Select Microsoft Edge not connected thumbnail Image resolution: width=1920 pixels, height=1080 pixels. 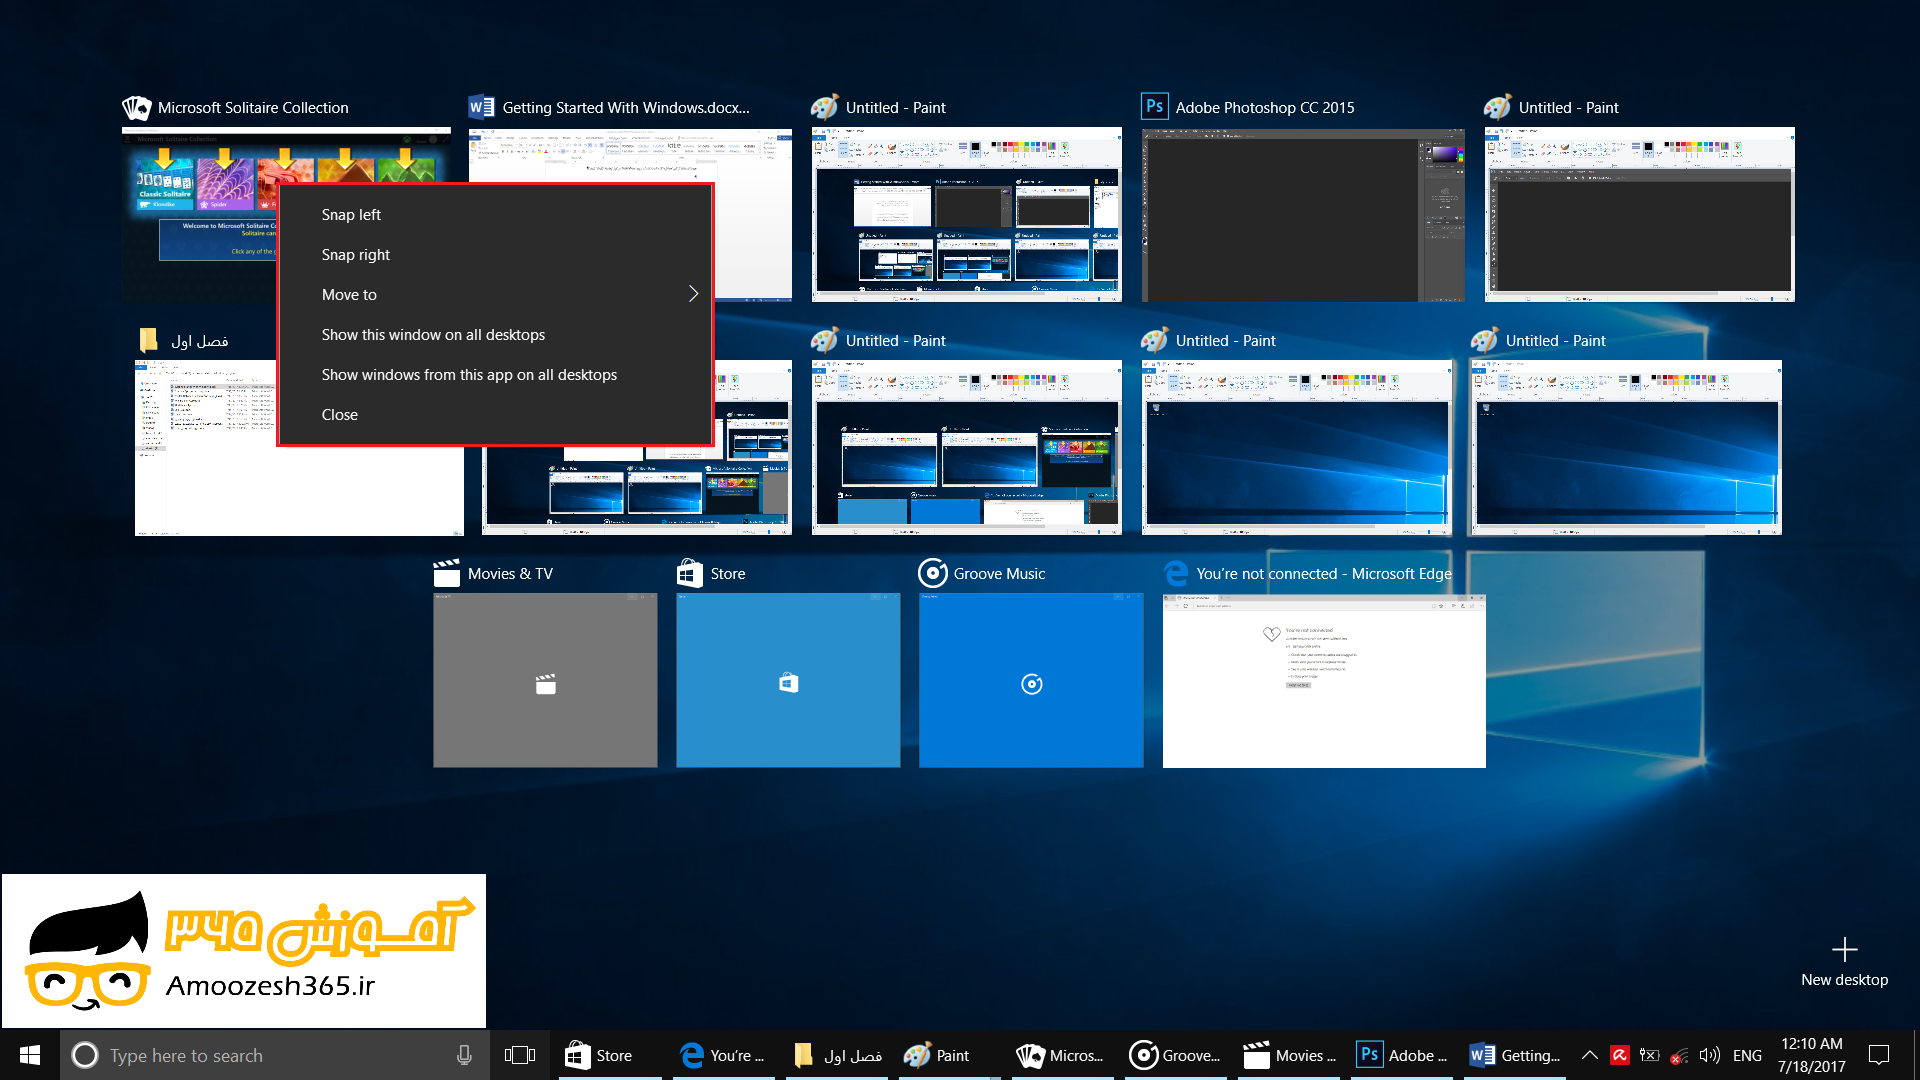tap(1324, 680)
